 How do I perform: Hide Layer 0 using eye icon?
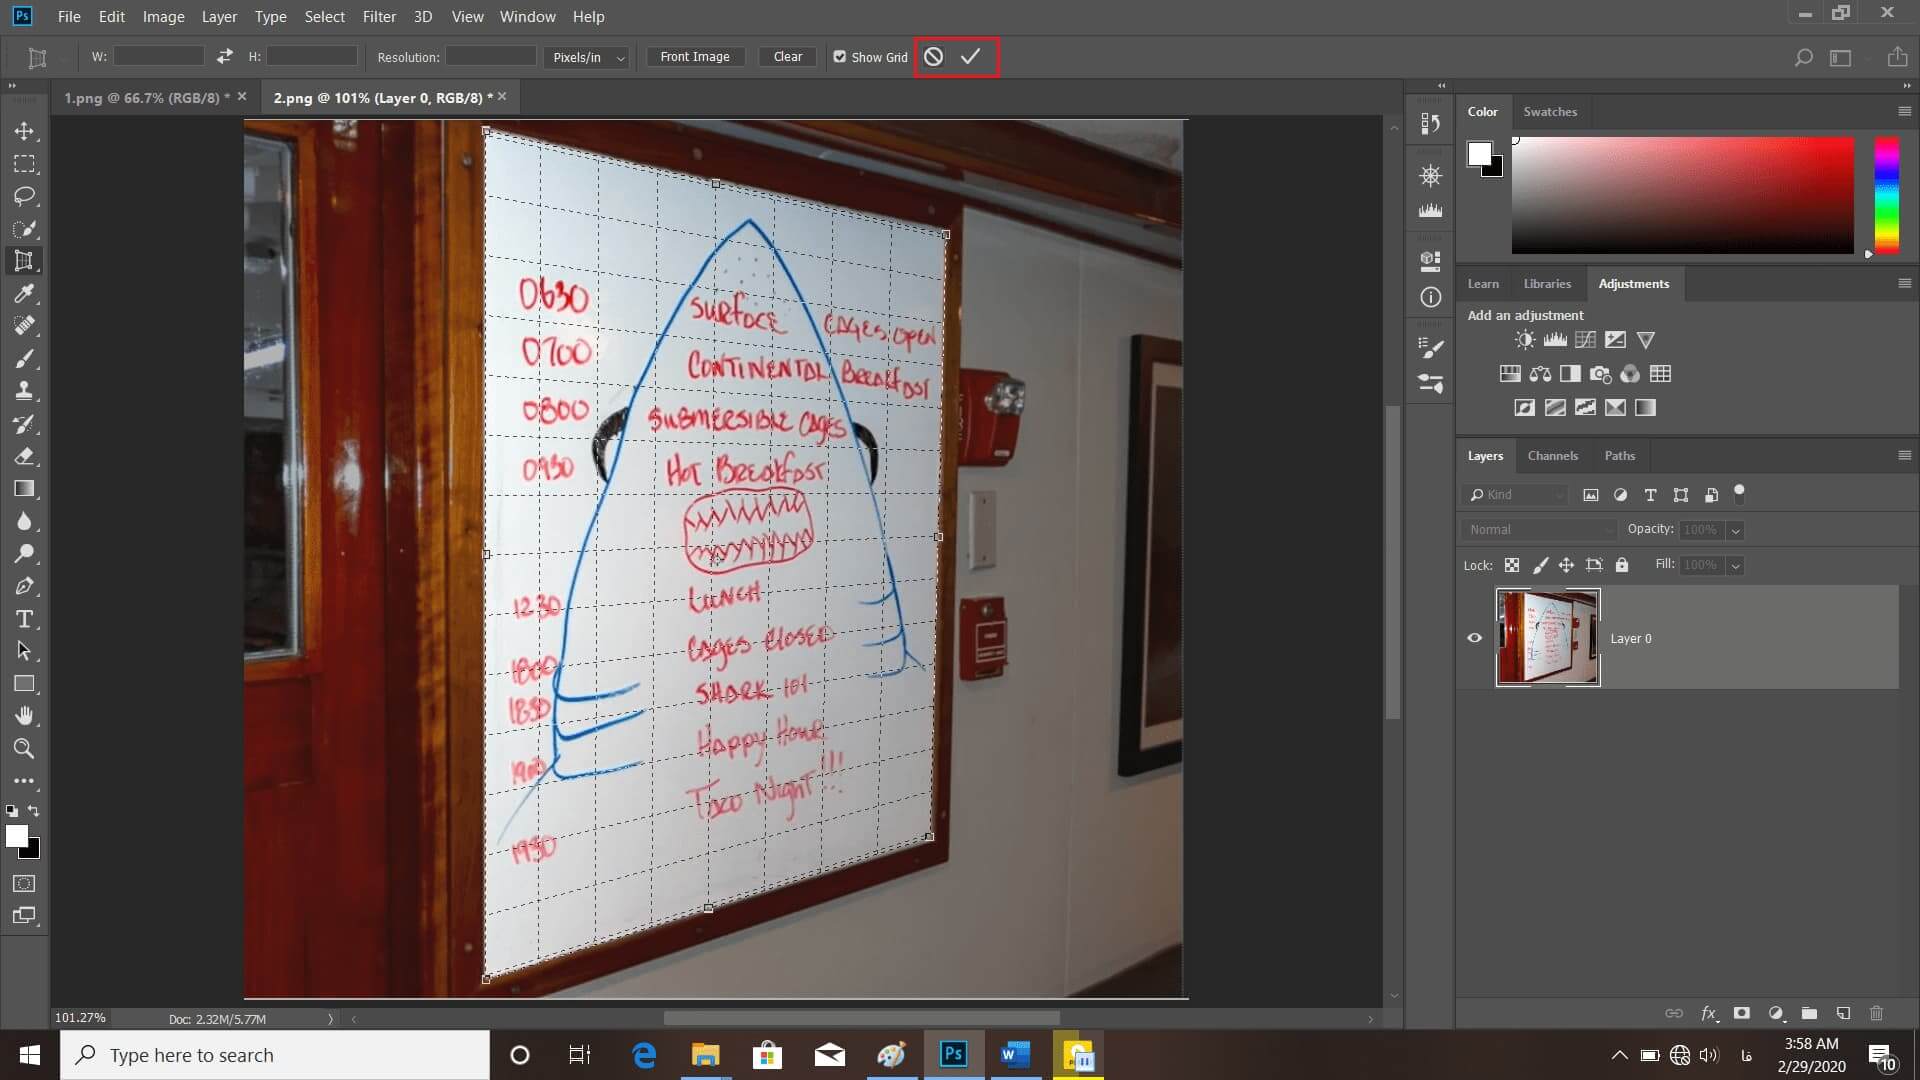pyautogui.click(x=1474, y=638)
